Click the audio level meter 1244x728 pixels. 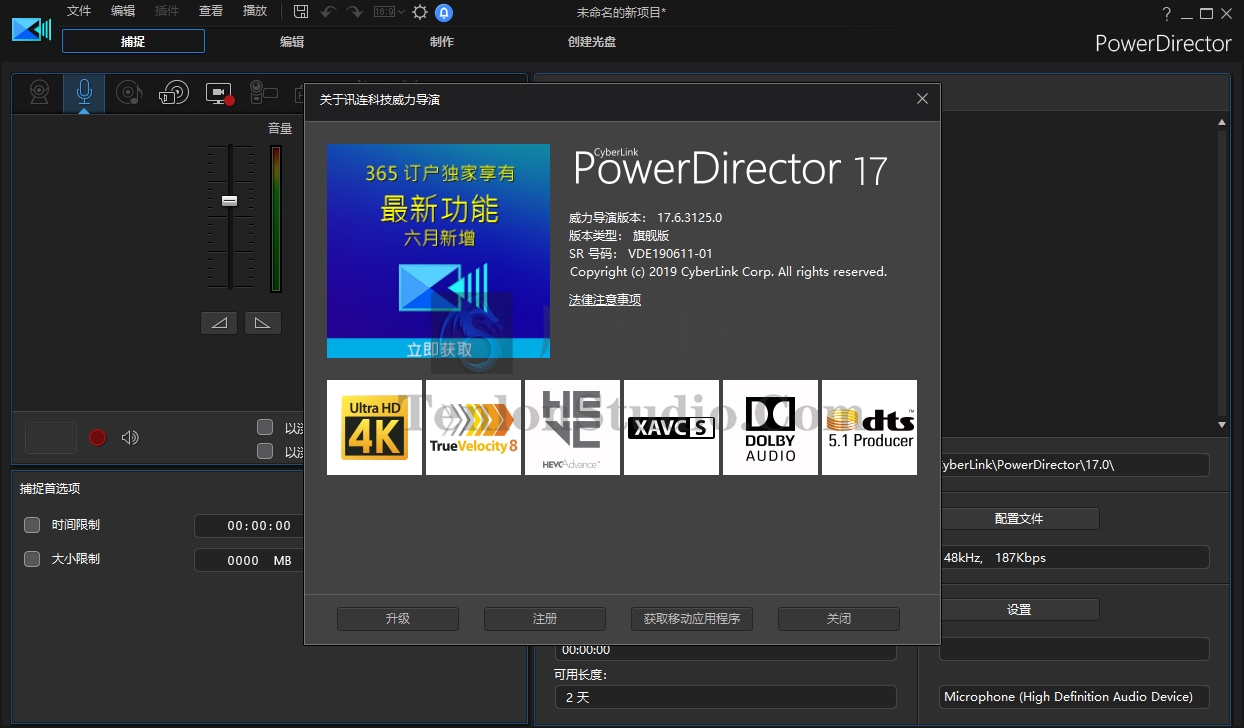click(x=276, y=218)
